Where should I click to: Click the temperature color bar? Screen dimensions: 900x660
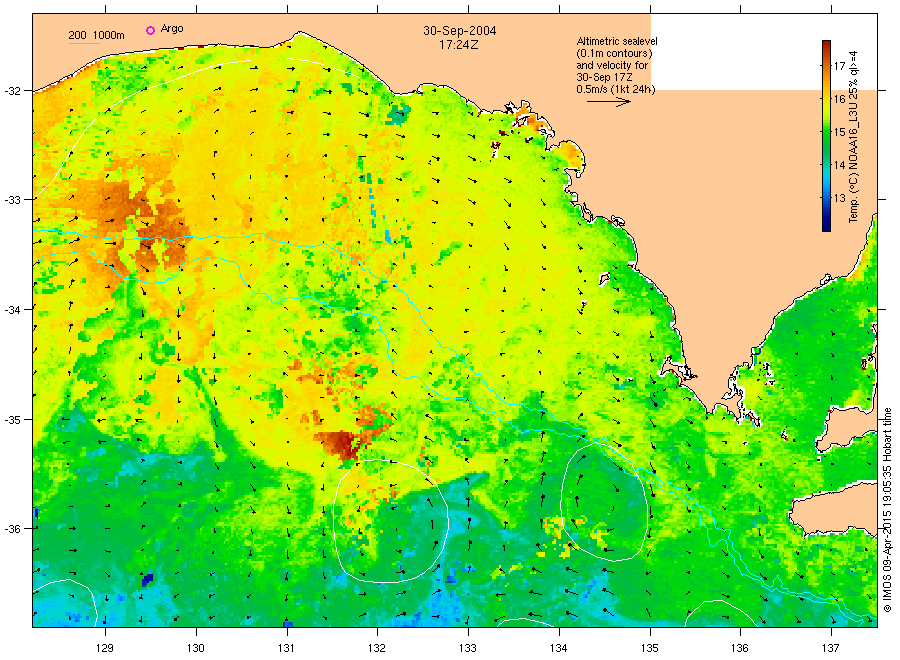(826, 136)
